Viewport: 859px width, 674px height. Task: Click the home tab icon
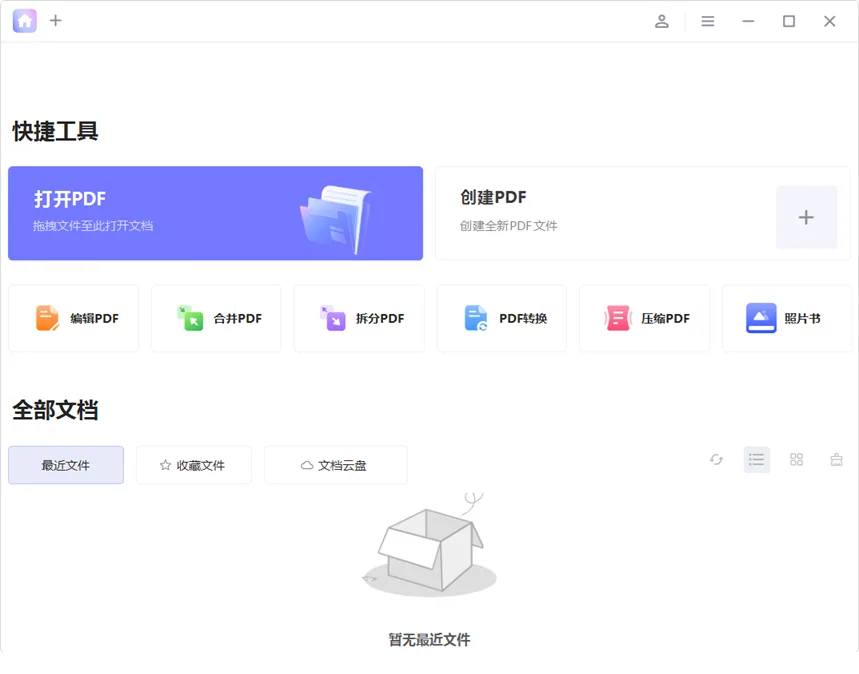point(25,21)
